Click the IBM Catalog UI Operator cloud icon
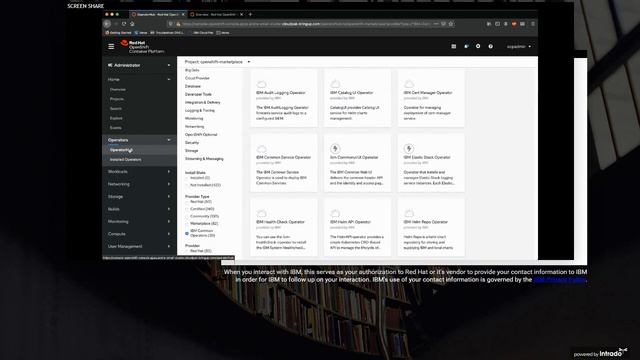The image size is (640, 360). coord(335,84)
